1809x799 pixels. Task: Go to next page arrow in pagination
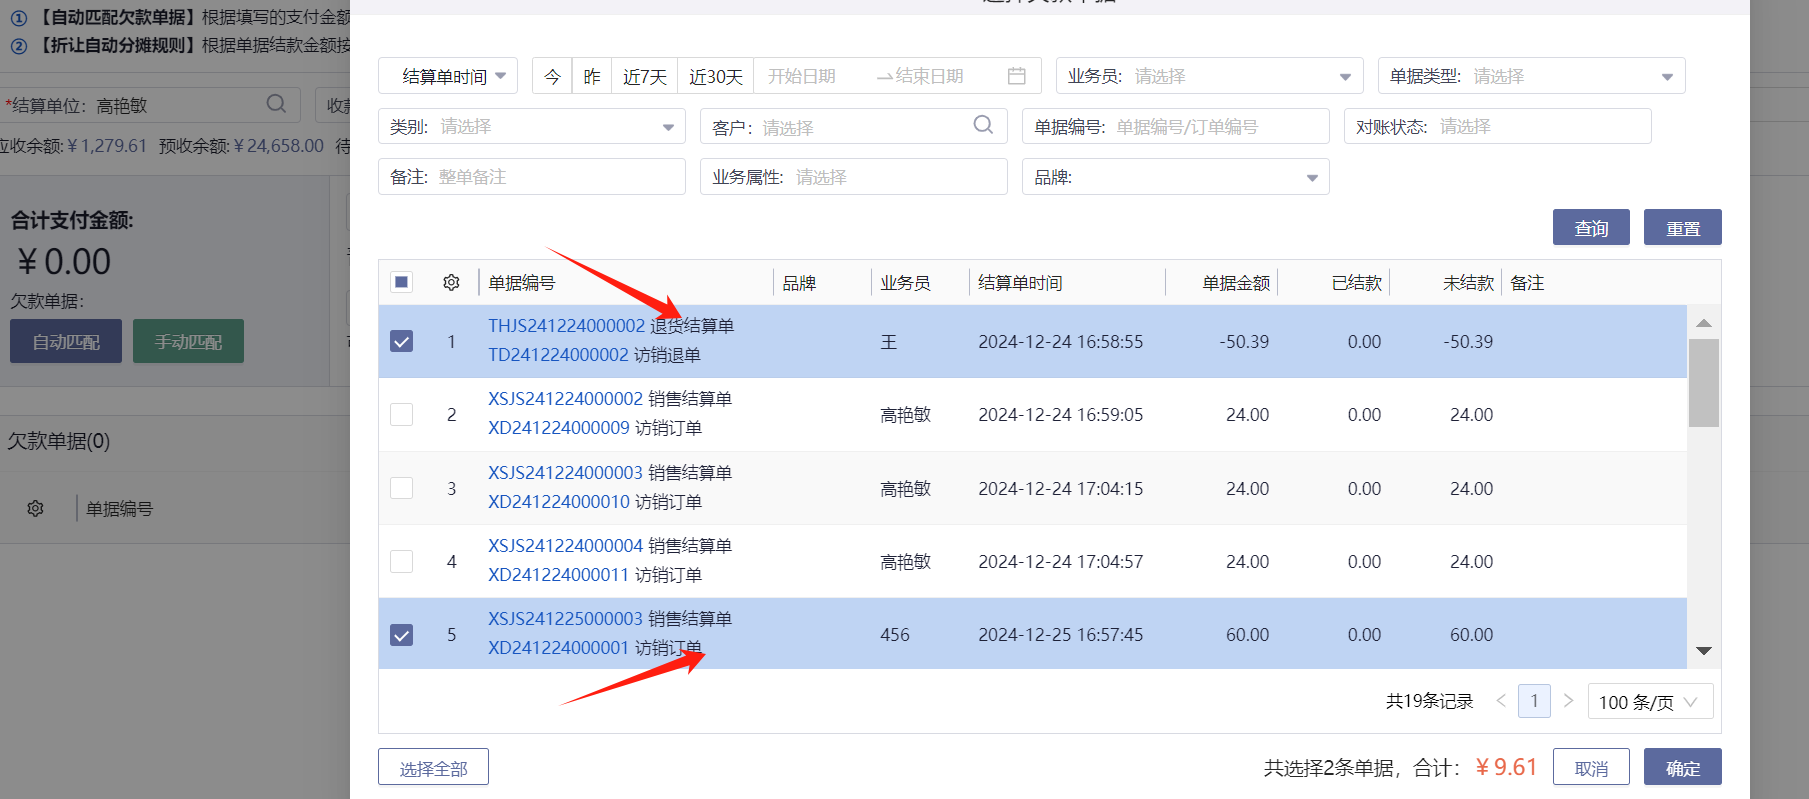[1568, 701]
